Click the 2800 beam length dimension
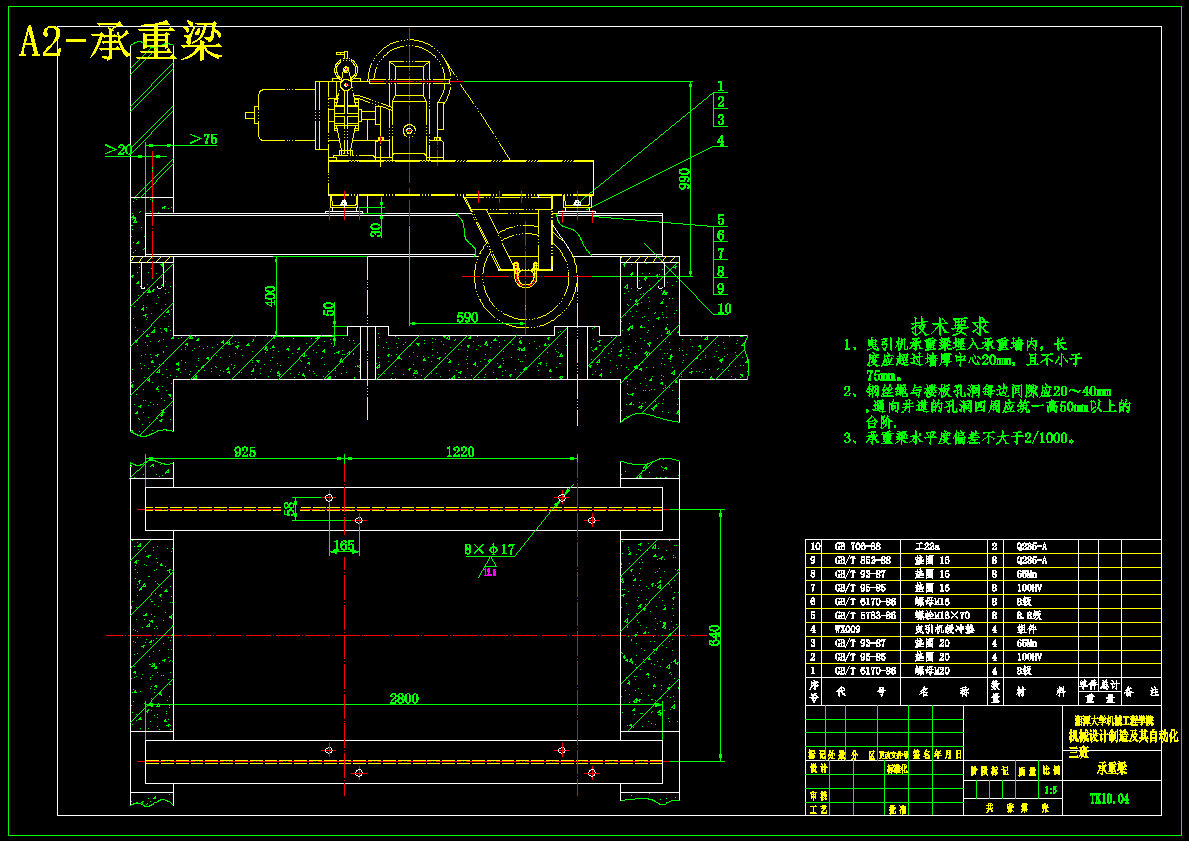 click(x=404, y=698)
